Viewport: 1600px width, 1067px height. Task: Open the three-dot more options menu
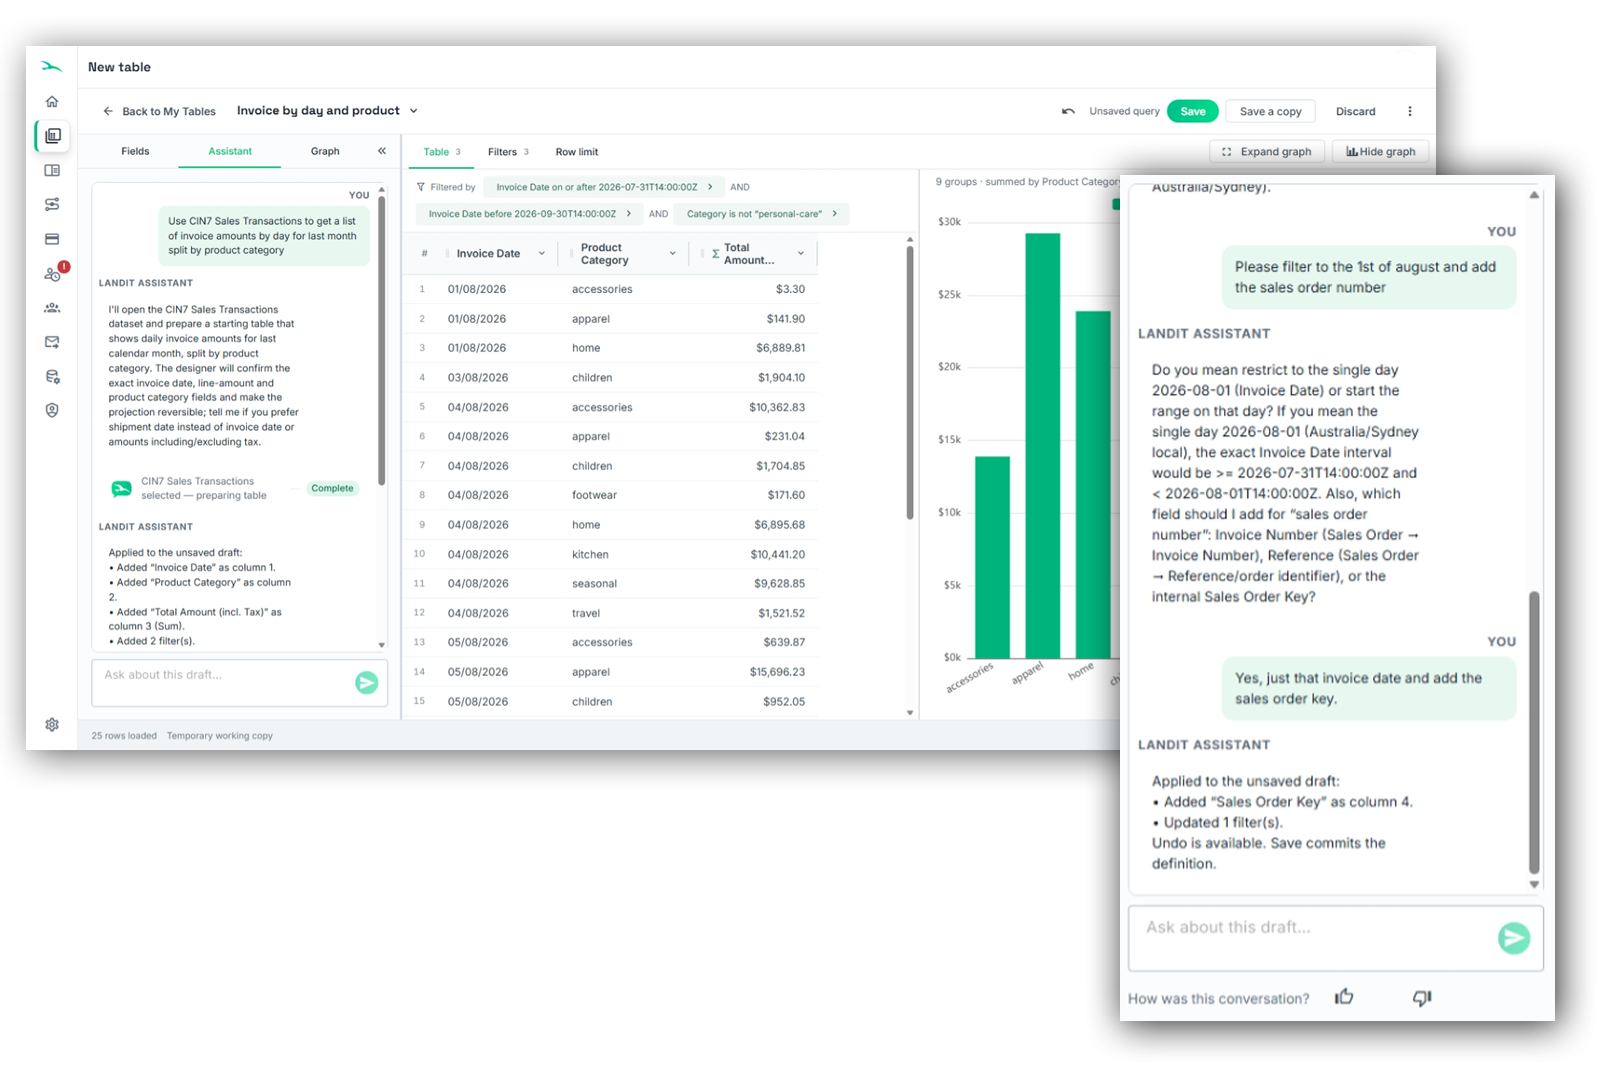click(1410, 111)
